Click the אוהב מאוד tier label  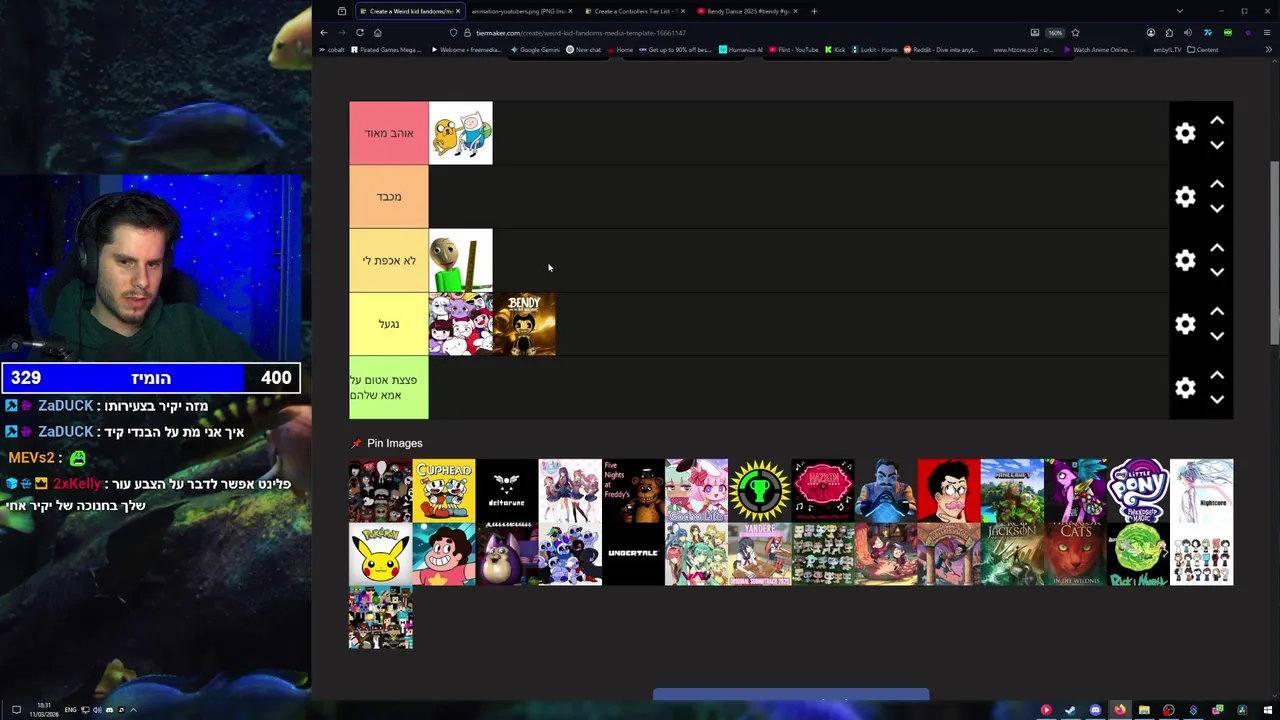coord(389,133)
